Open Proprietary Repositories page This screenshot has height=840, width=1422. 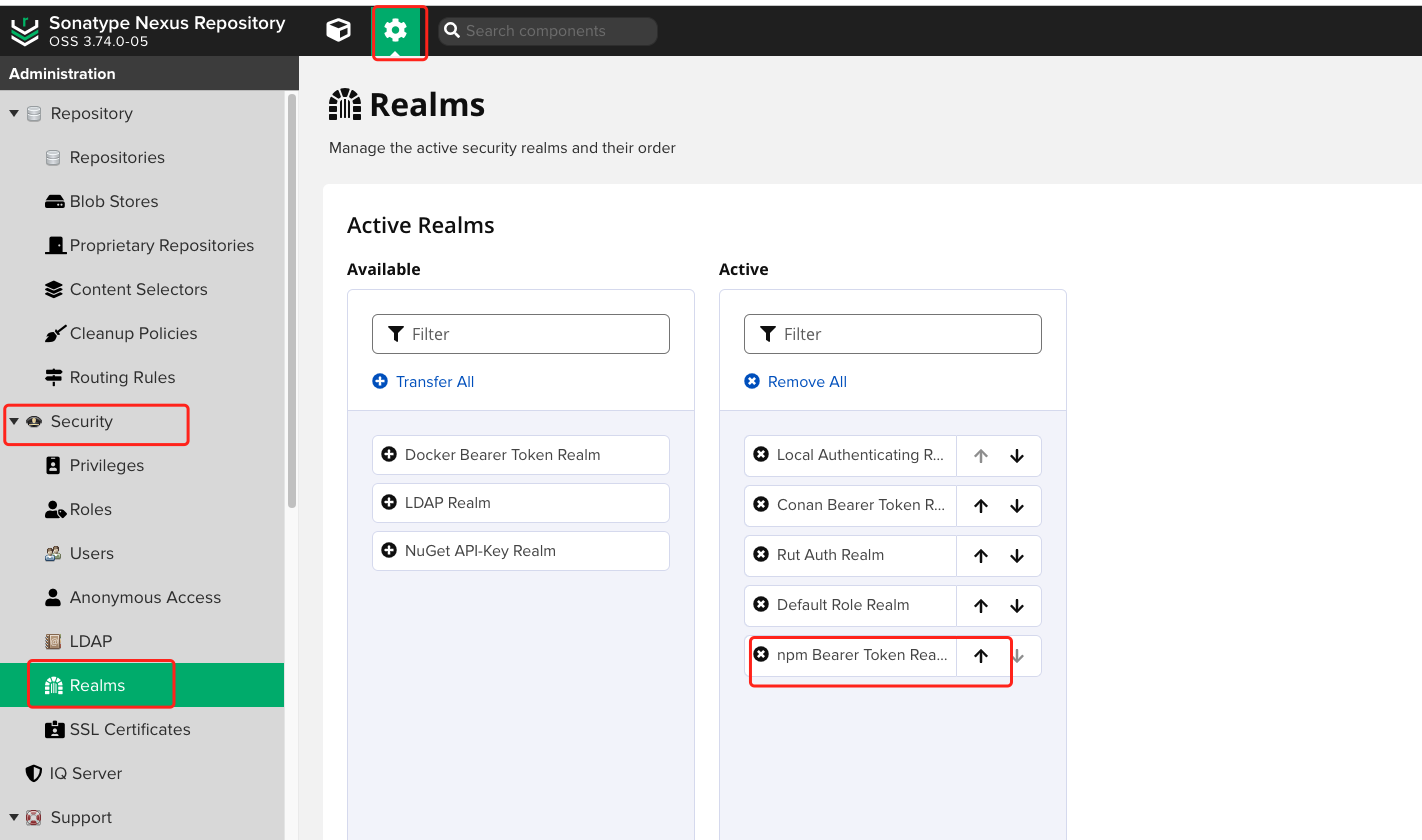[162, 246]
